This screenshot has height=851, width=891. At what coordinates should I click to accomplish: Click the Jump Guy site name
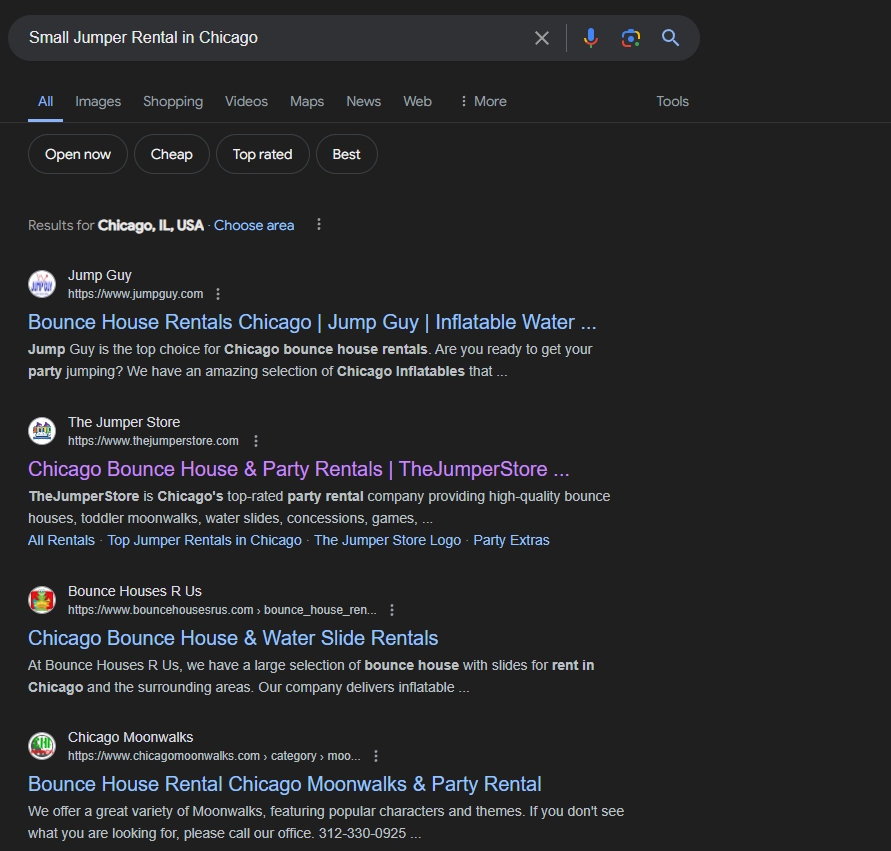[x=100, y=275]
